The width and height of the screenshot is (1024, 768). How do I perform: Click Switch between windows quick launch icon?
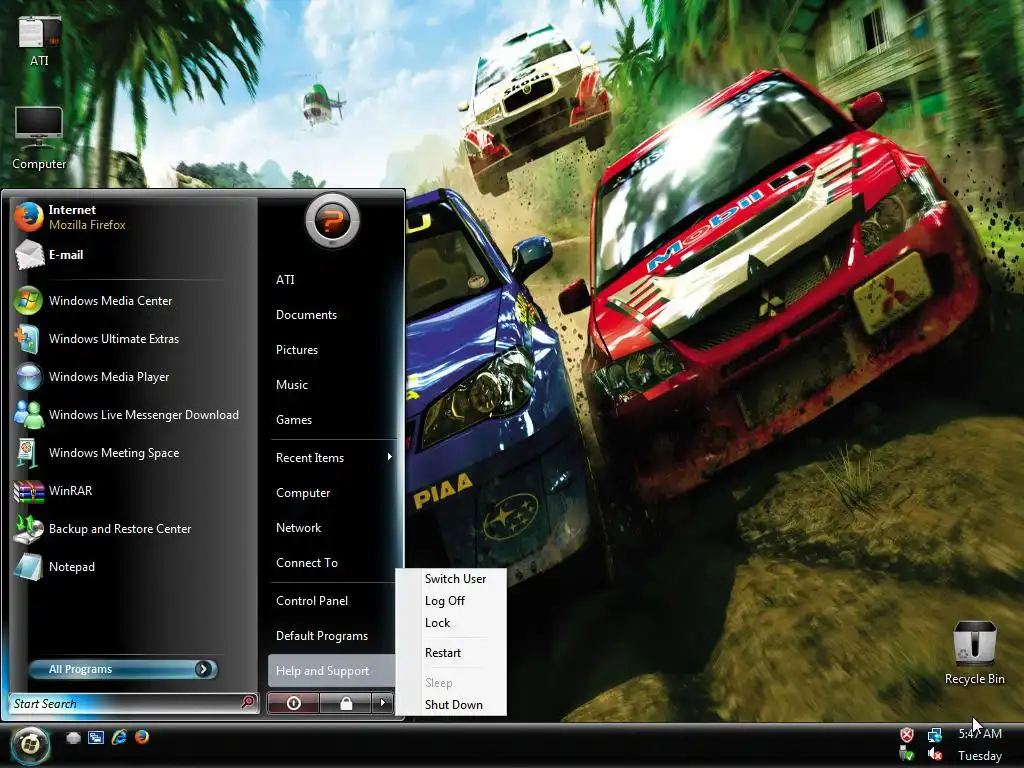(x=96, y=737)
